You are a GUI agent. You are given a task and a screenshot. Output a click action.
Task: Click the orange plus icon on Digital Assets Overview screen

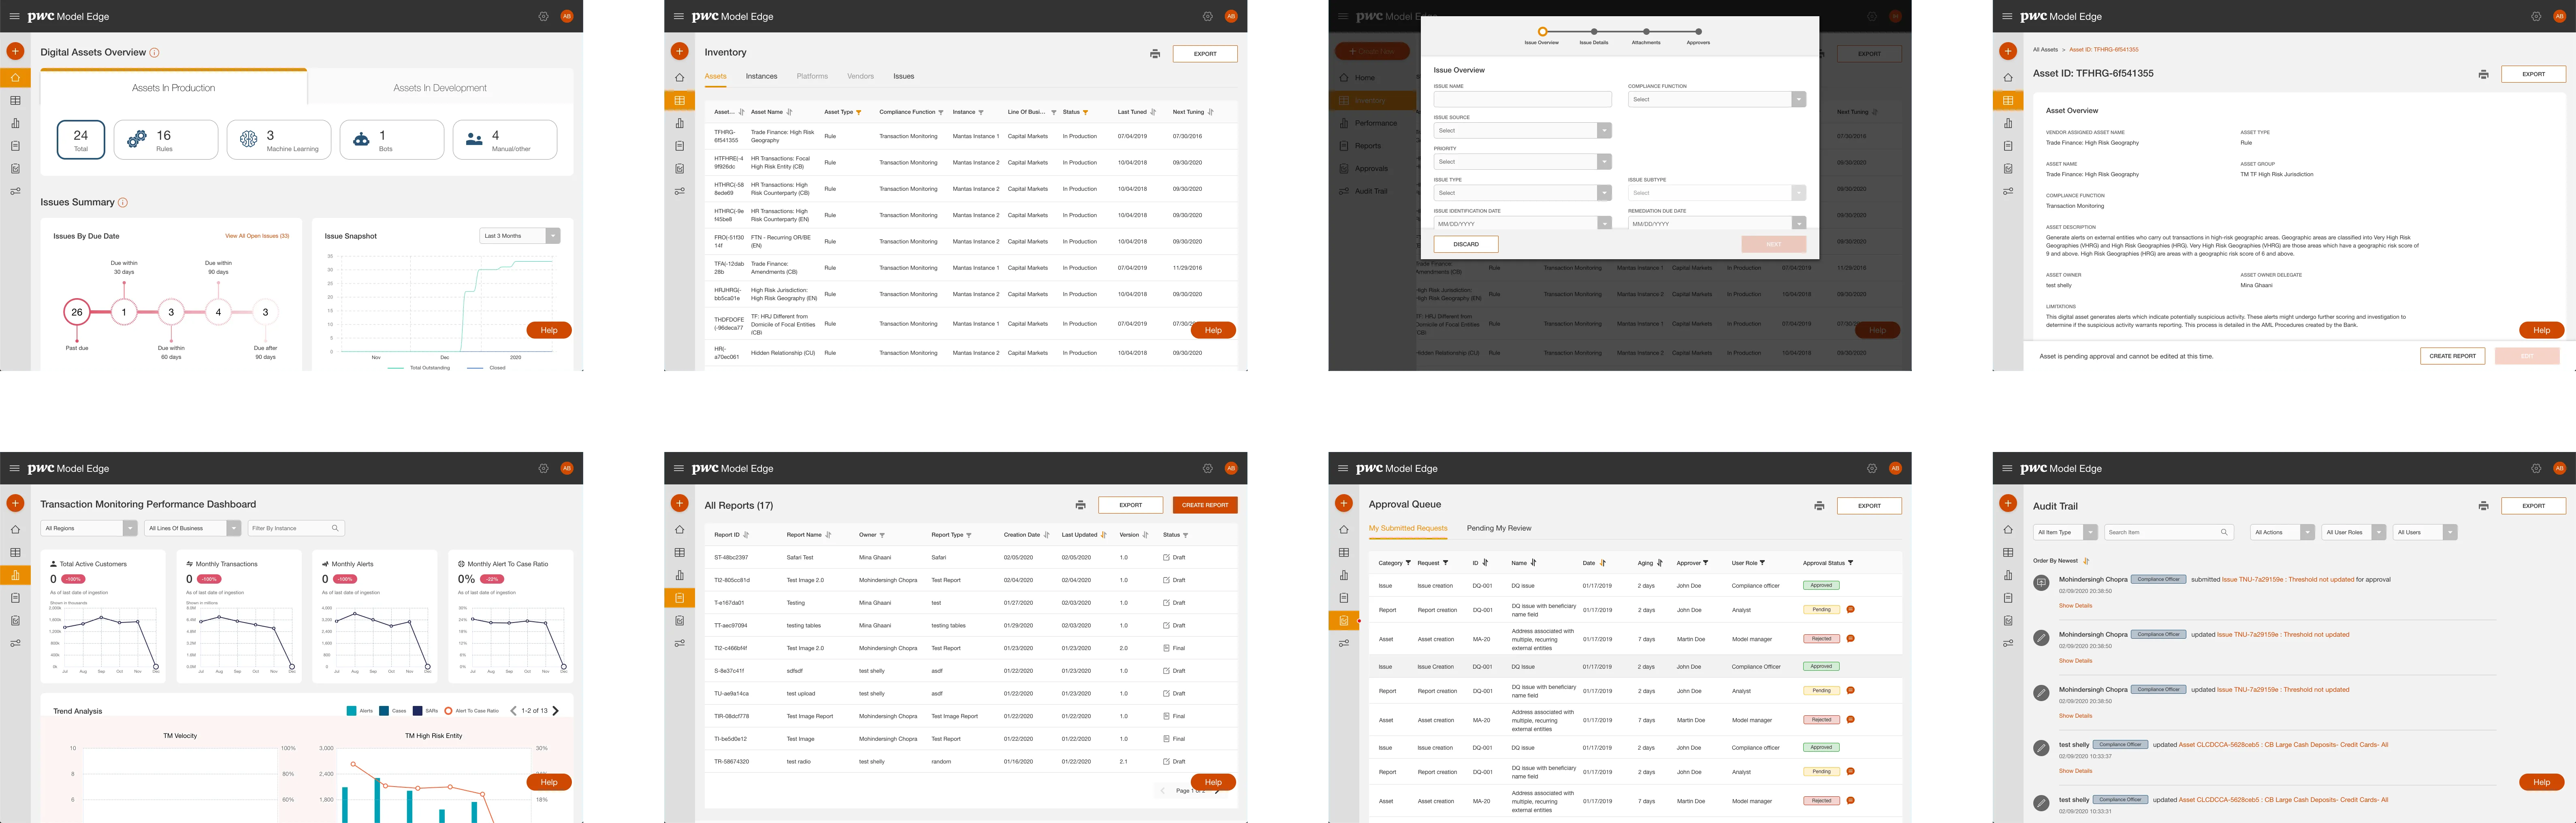pos(15,51)
